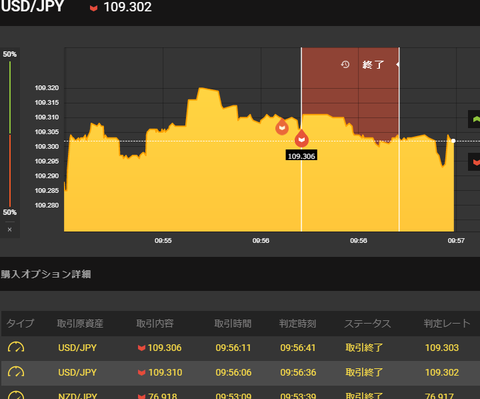Select the USD/JPY asset in 109.310 row
Image resolution: width=480 pixels, height=399 pixels.
click(x=77, y=372)
